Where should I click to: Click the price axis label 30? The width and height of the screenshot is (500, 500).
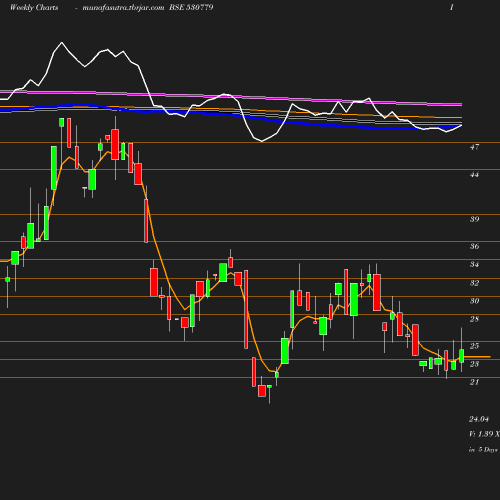pyautogui.click(x=474, y=301)
